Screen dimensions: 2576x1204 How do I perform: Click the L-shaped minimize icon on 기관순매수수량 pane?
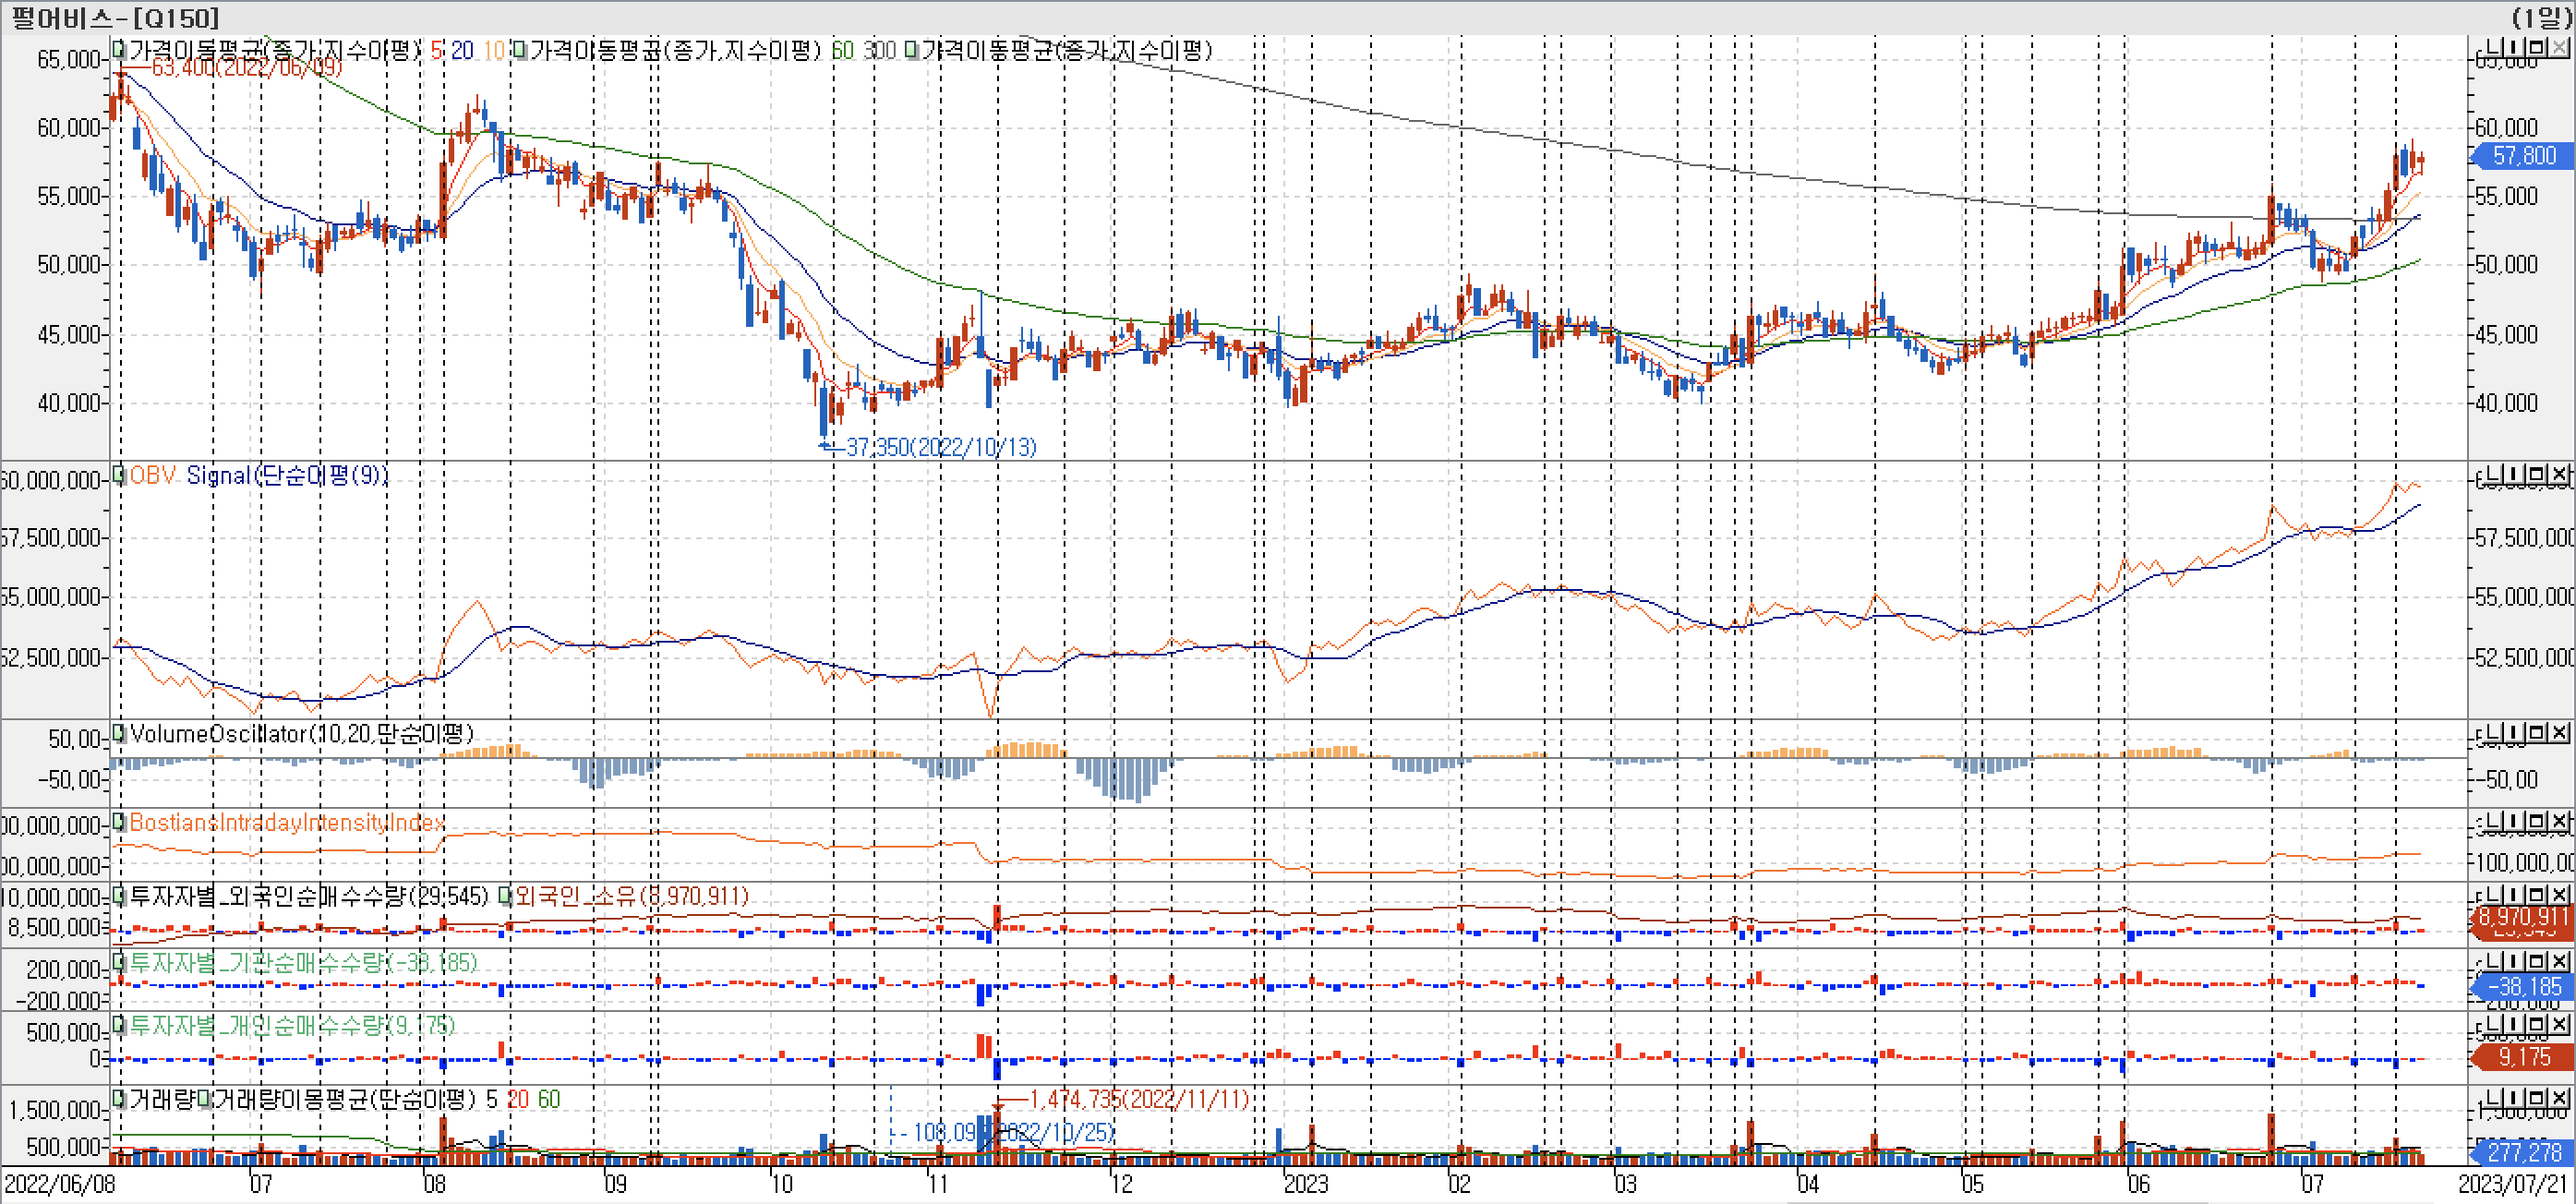[2493, 962]
